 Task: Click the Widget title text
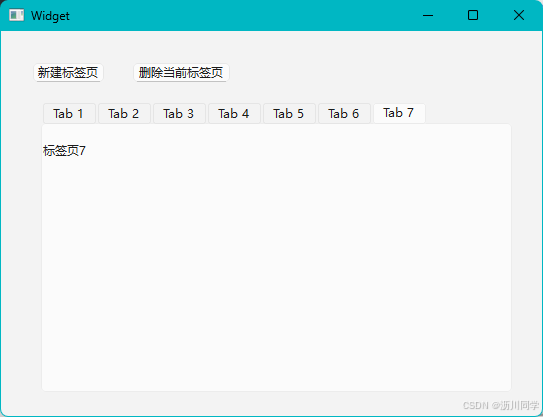(x=50, y=16)
